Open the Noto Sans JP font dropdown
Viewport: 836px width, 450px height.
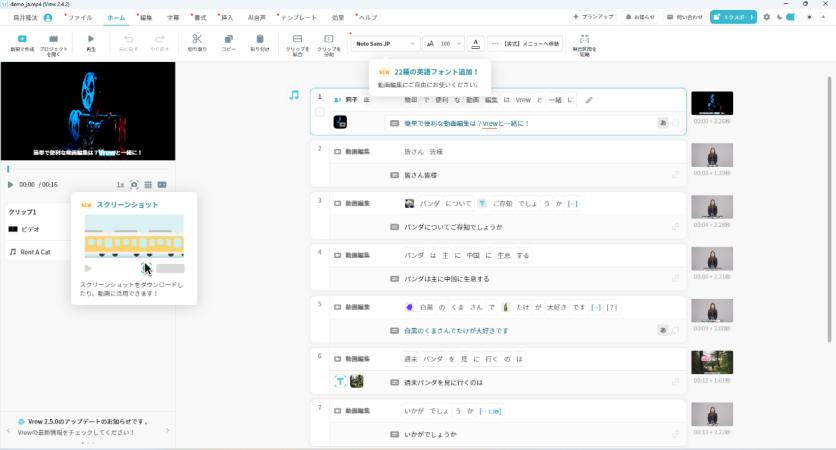click(x=385, y=44)
